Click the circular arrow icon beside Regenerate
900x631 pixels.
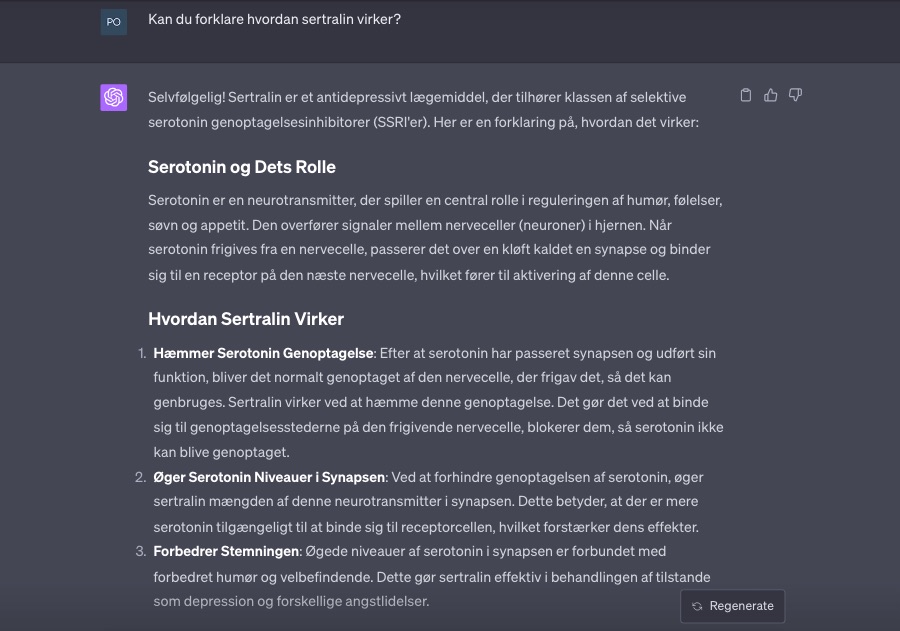pos(698,606)
